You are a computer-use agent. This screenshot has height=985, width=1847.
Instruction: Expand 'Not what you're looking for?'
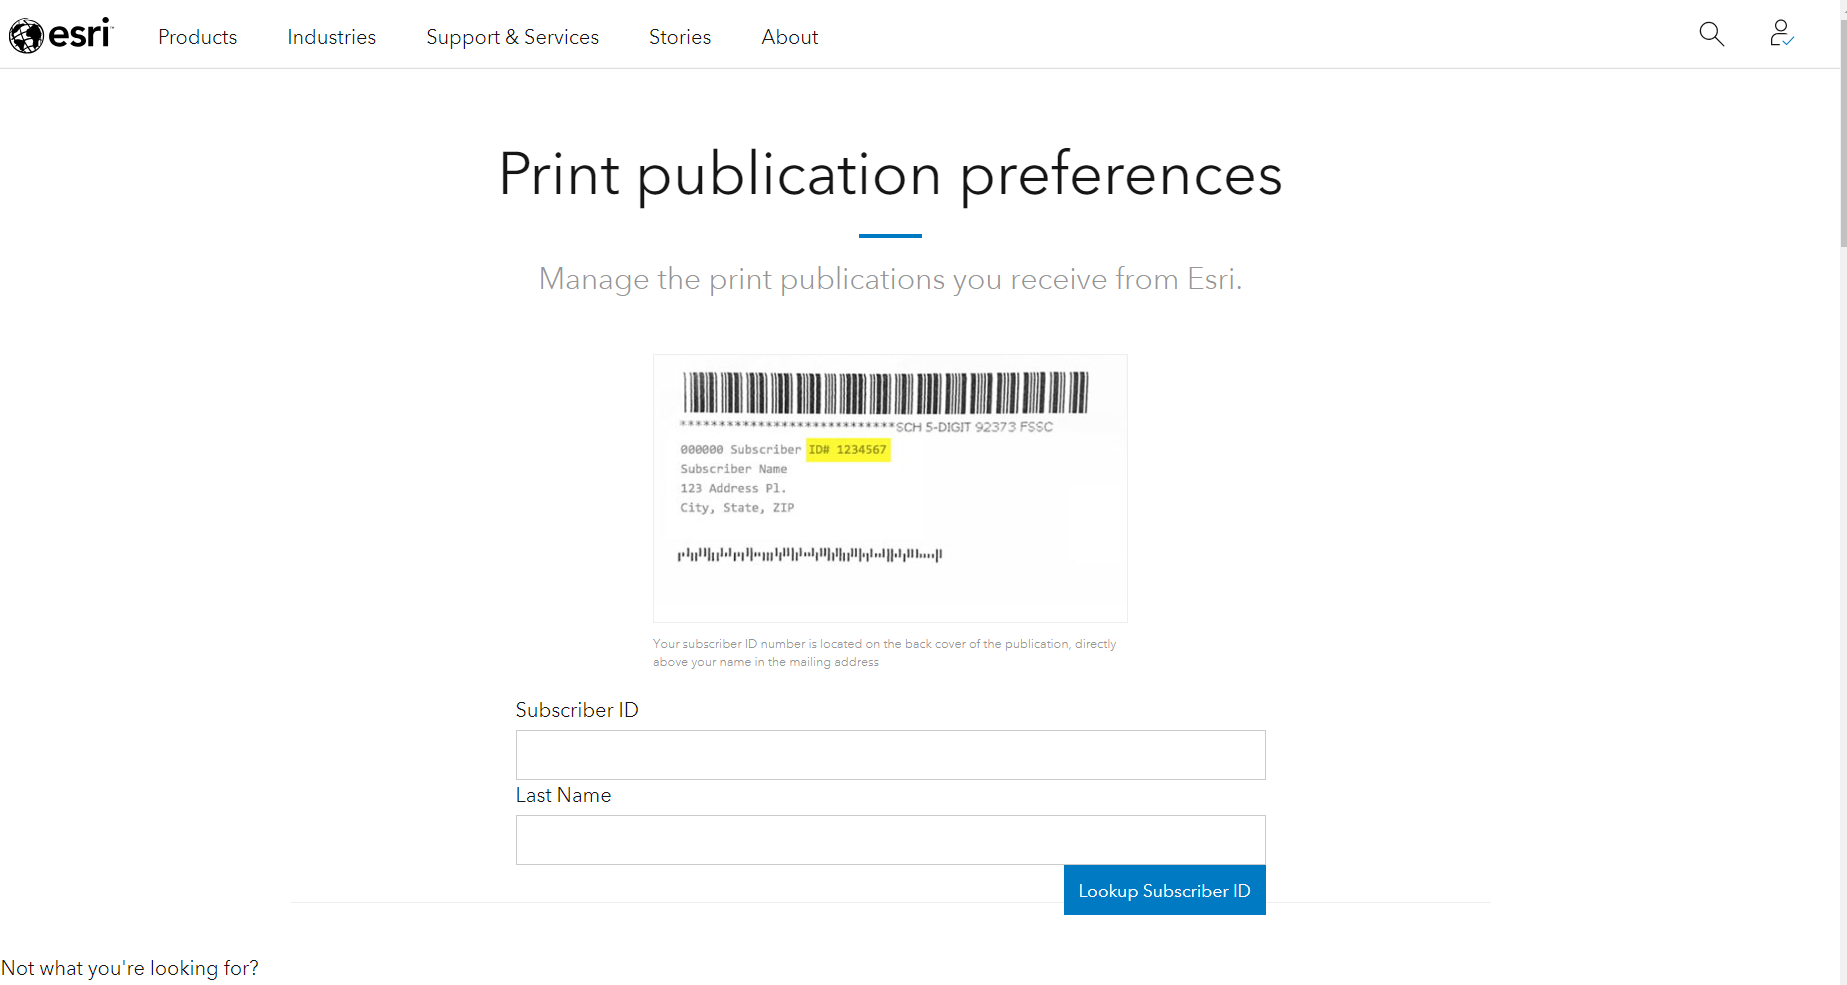[x=129, y=967]
